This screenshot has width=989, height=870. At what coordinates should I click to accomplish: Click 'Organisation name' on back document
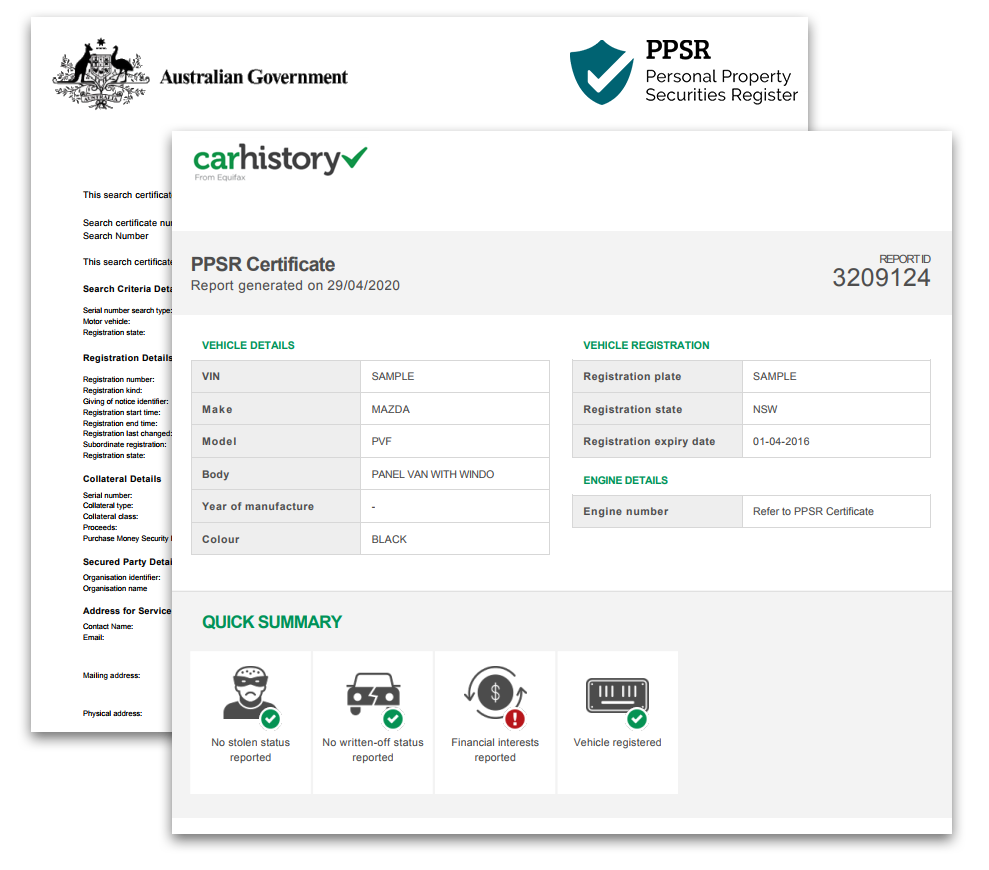(x=115, y=589)
